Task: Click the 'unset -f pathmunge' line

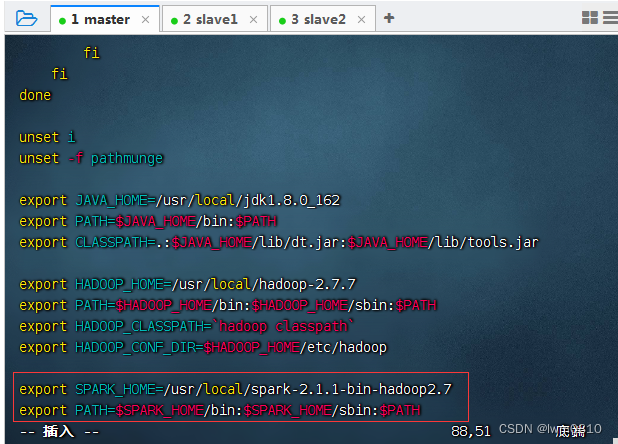Action: click(x=91, y=158)
